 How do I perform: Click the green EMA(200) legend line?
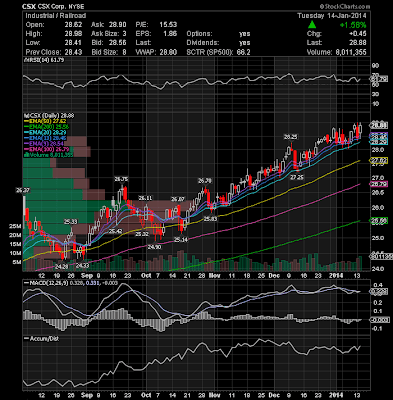pyautogui.click(x=27, y=127)
